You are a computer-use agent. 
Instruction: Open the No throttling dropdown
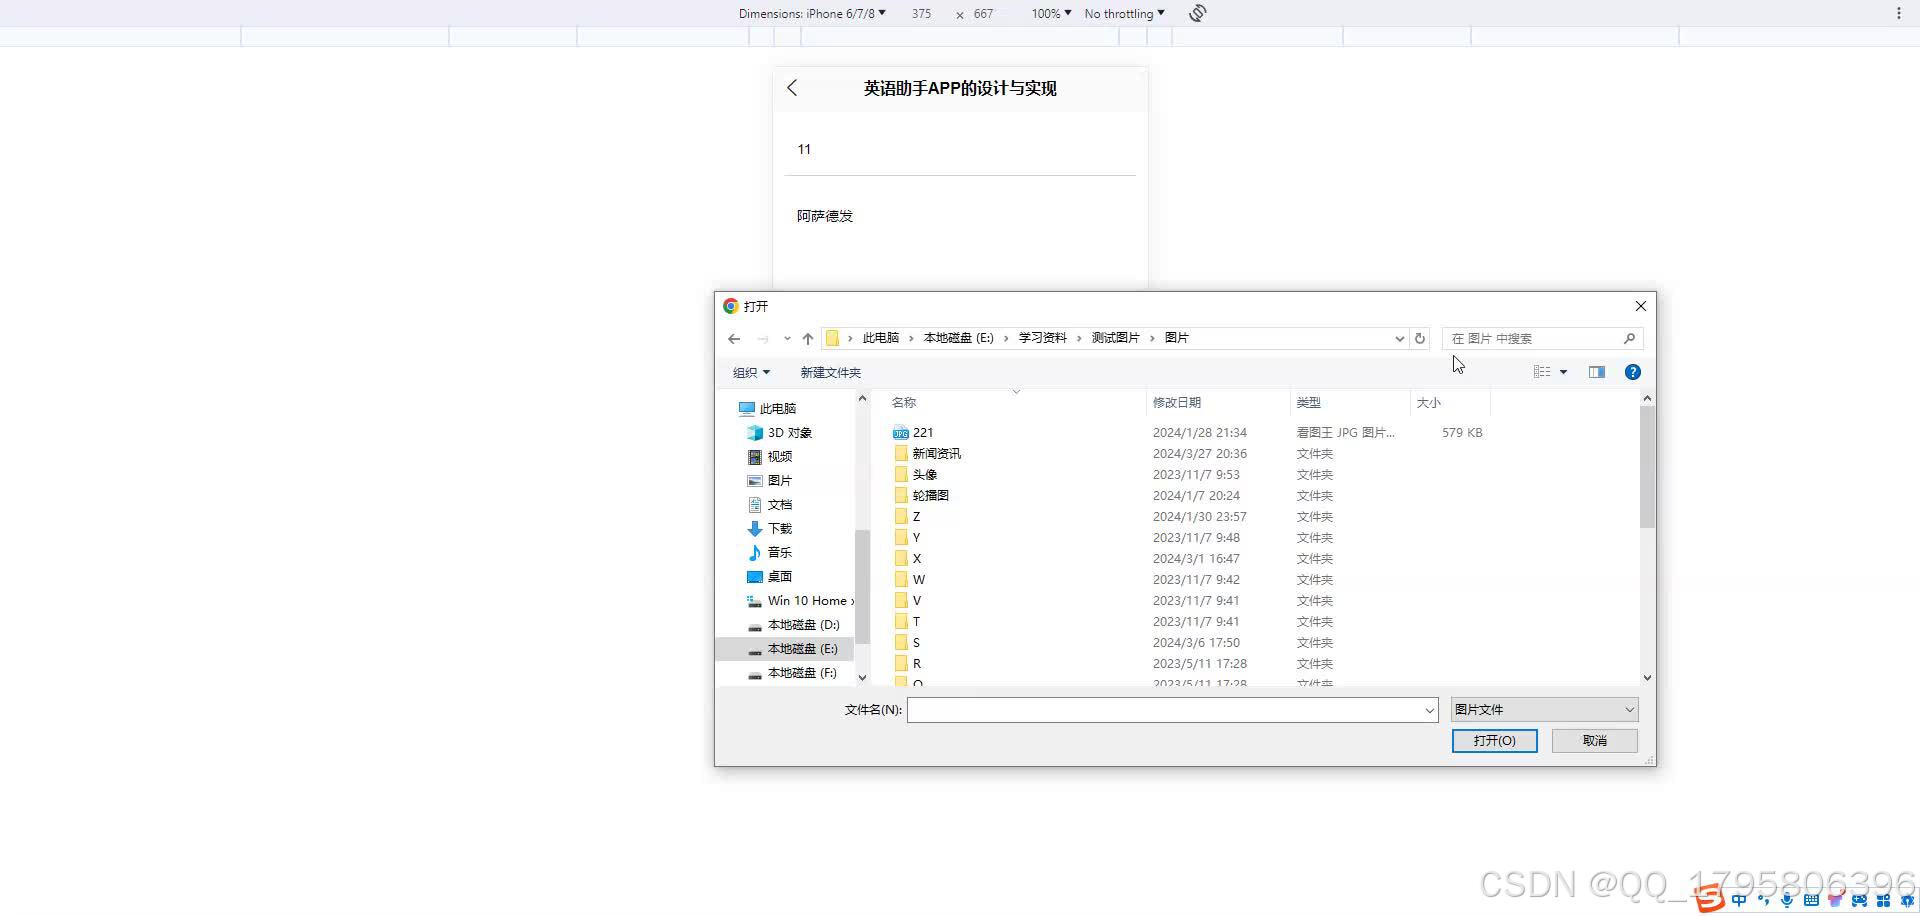1124,13
